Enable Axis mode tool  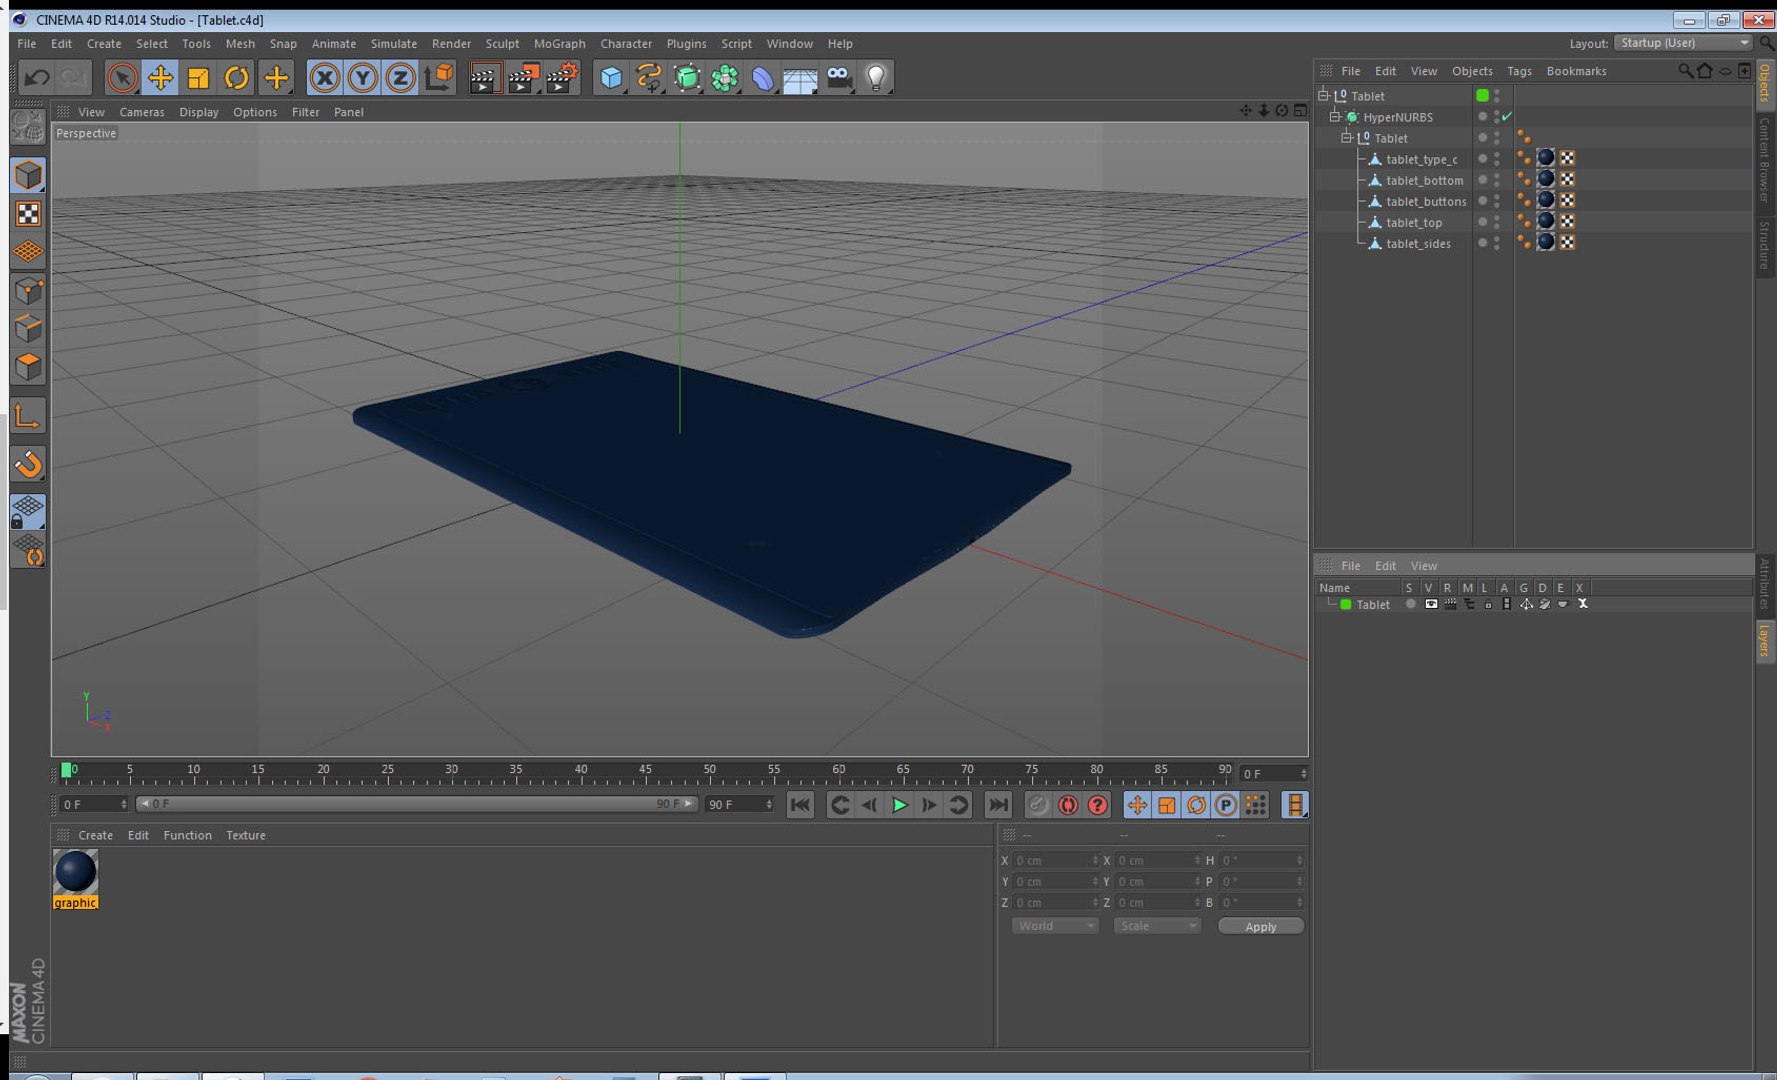coord(28,416)
